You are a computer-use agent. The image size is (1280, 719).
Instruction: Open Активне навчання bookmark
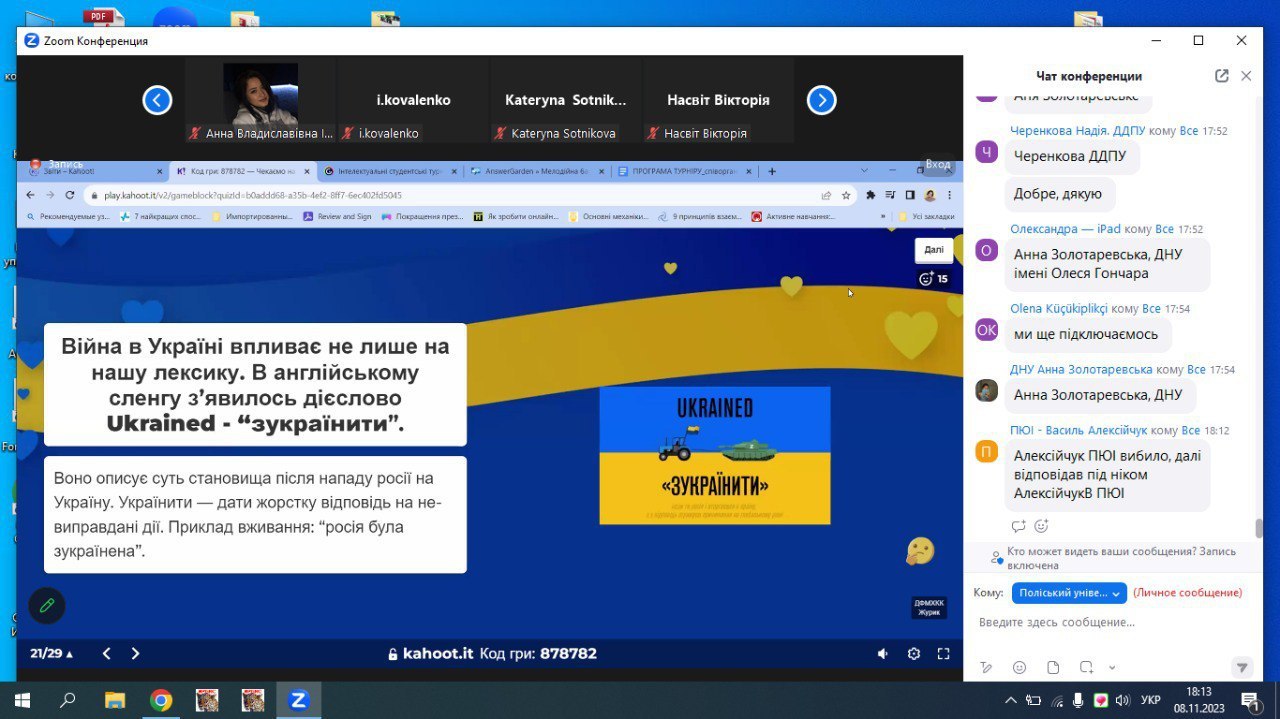(794, 216)
